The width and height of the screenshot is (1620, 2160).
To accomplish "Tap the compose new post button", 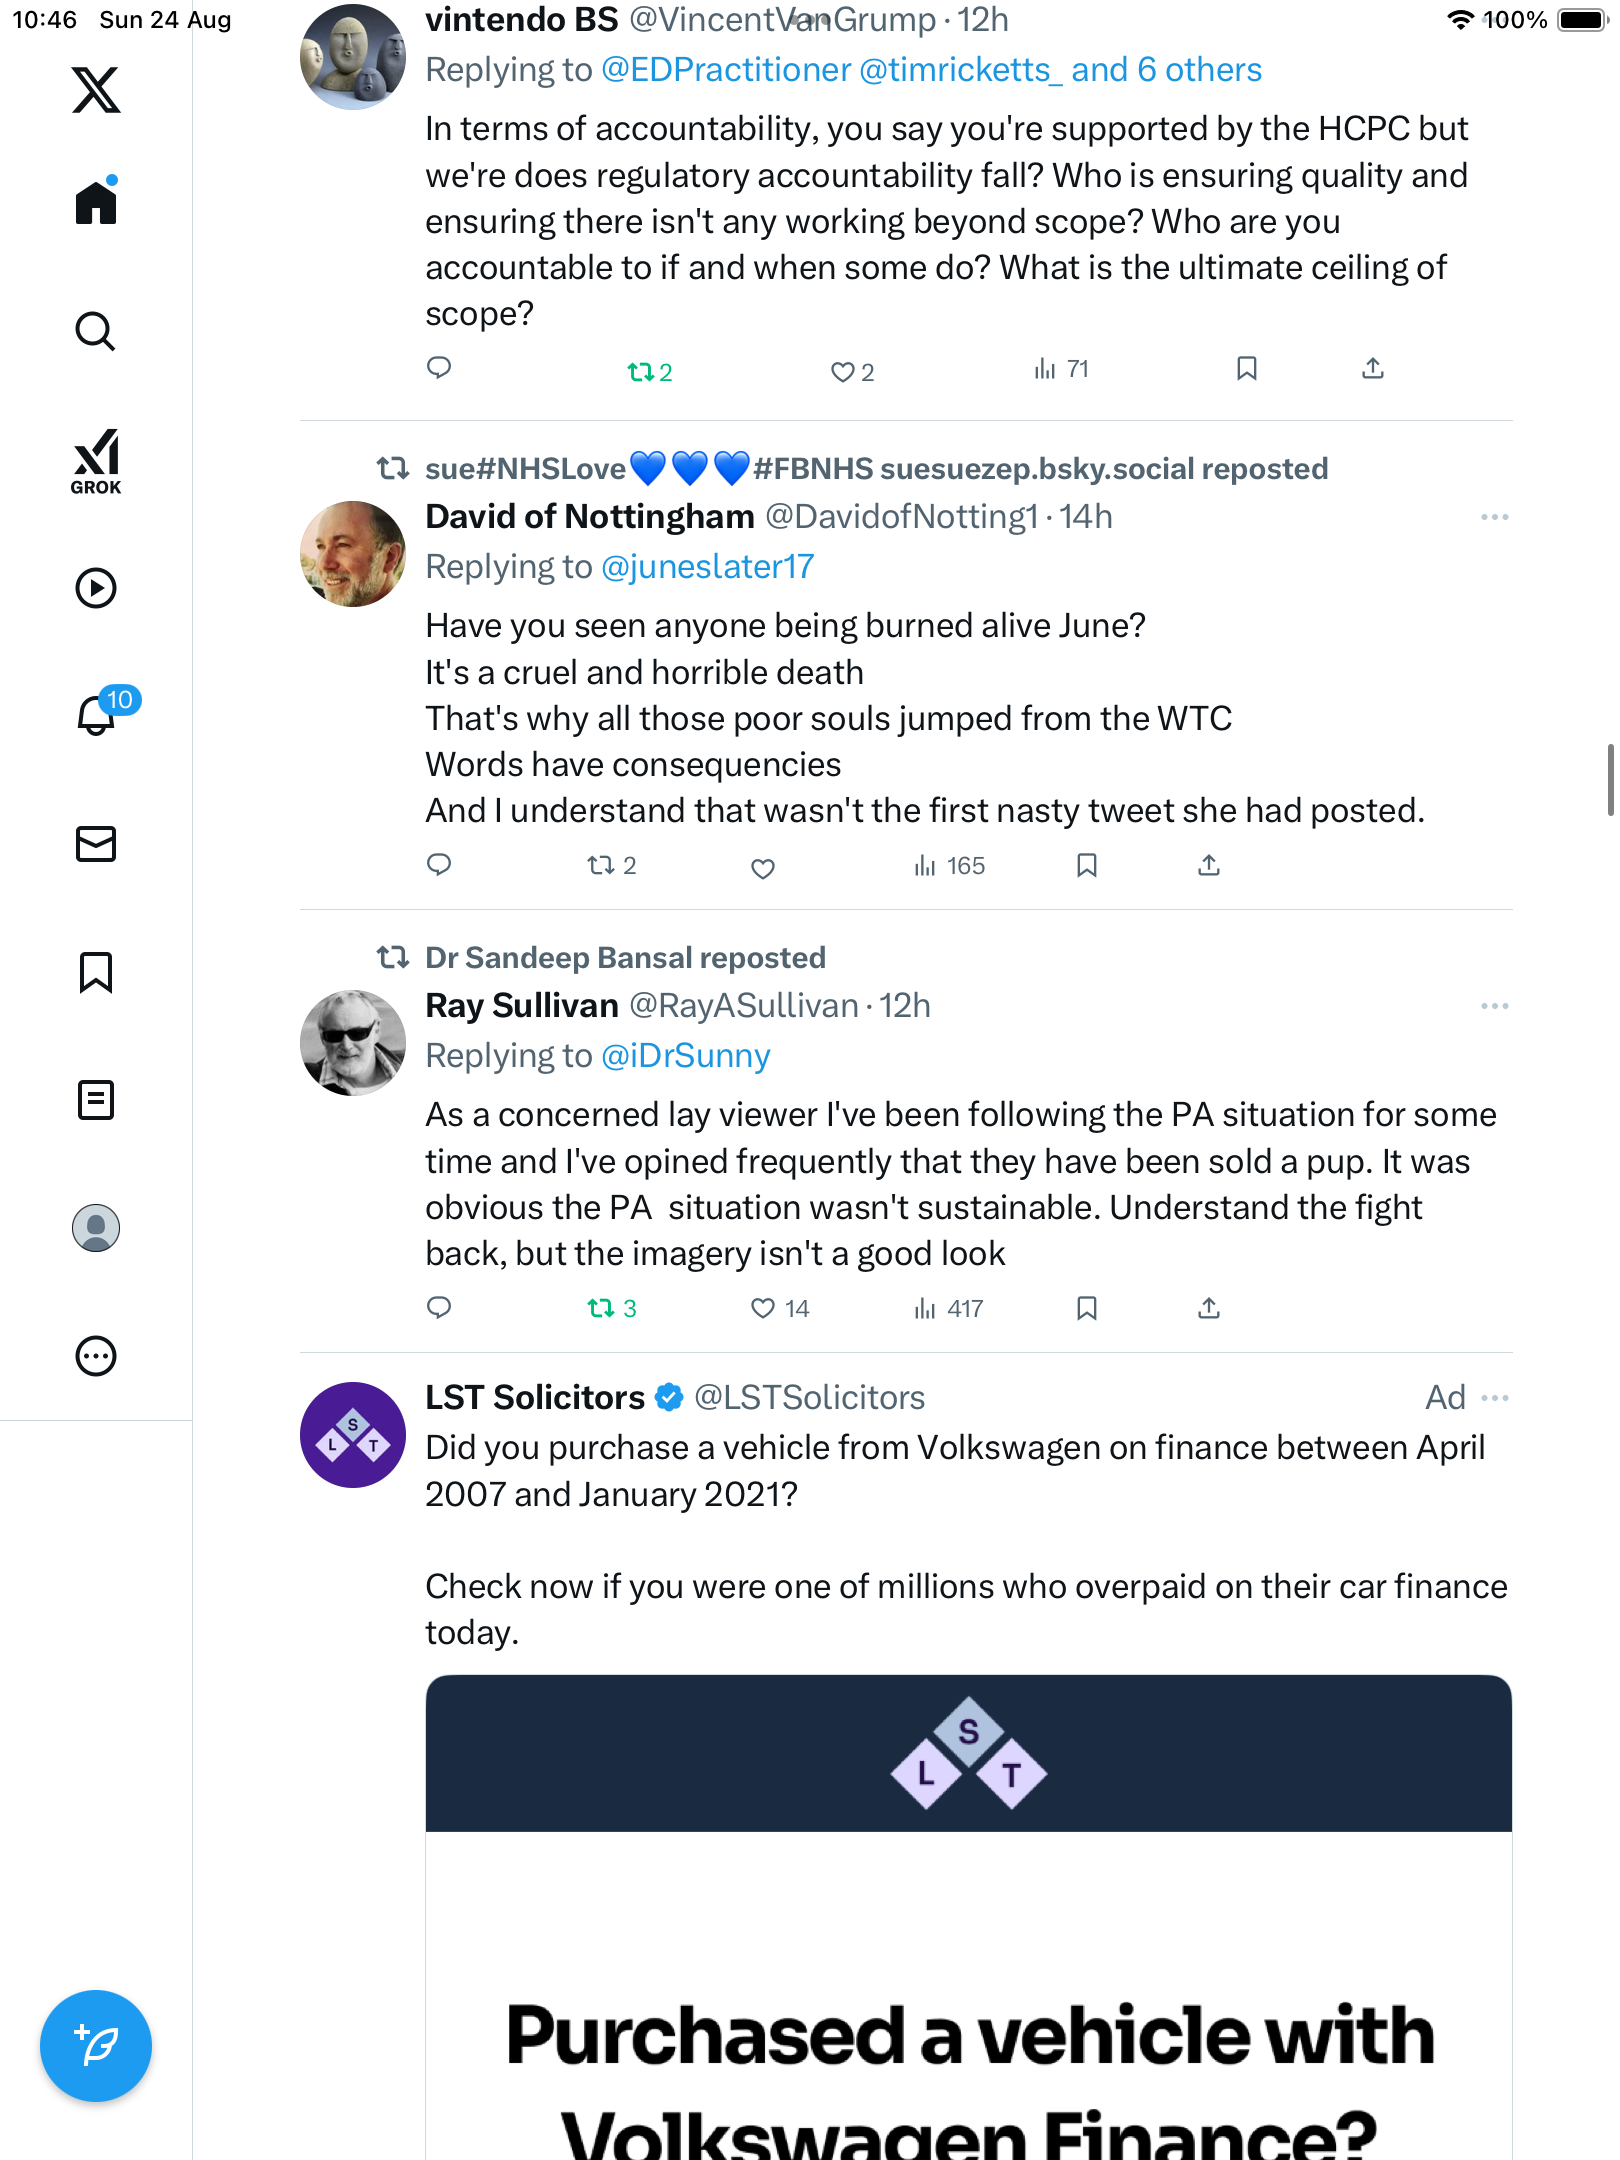I will click(96, 2045).
